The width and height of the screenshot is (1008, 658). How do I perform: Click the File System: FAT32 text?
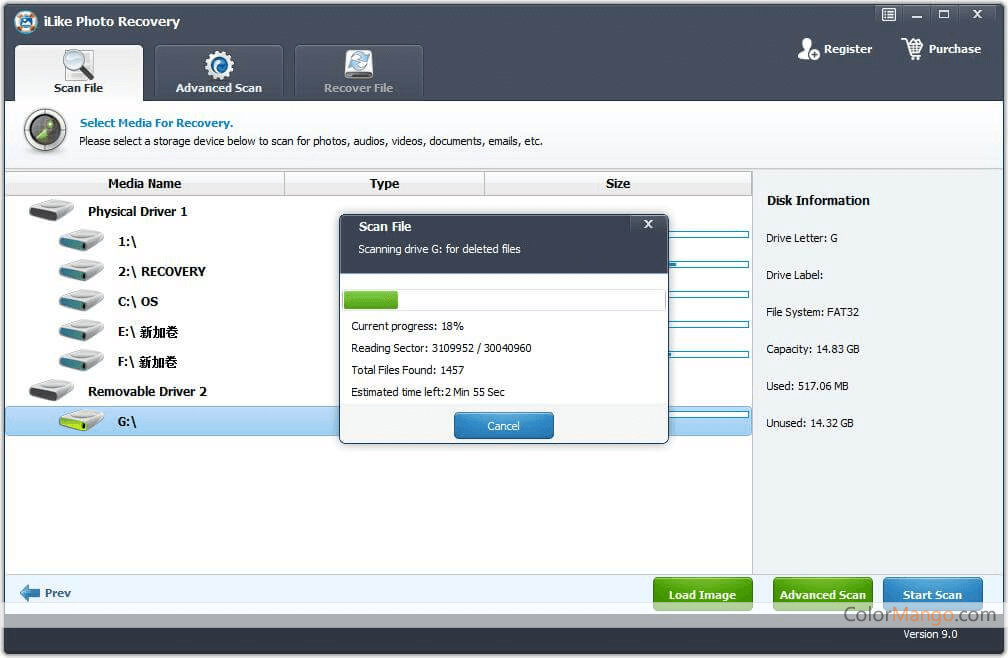812,312
